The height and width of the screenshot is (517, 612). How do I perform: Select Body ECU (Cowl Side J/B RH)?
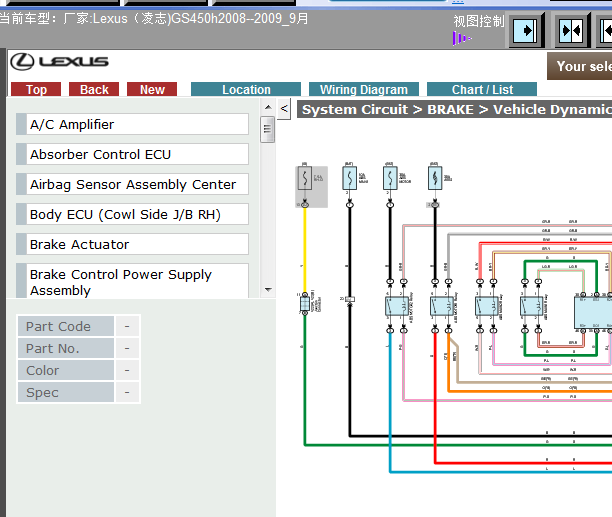tap(132, 214)
